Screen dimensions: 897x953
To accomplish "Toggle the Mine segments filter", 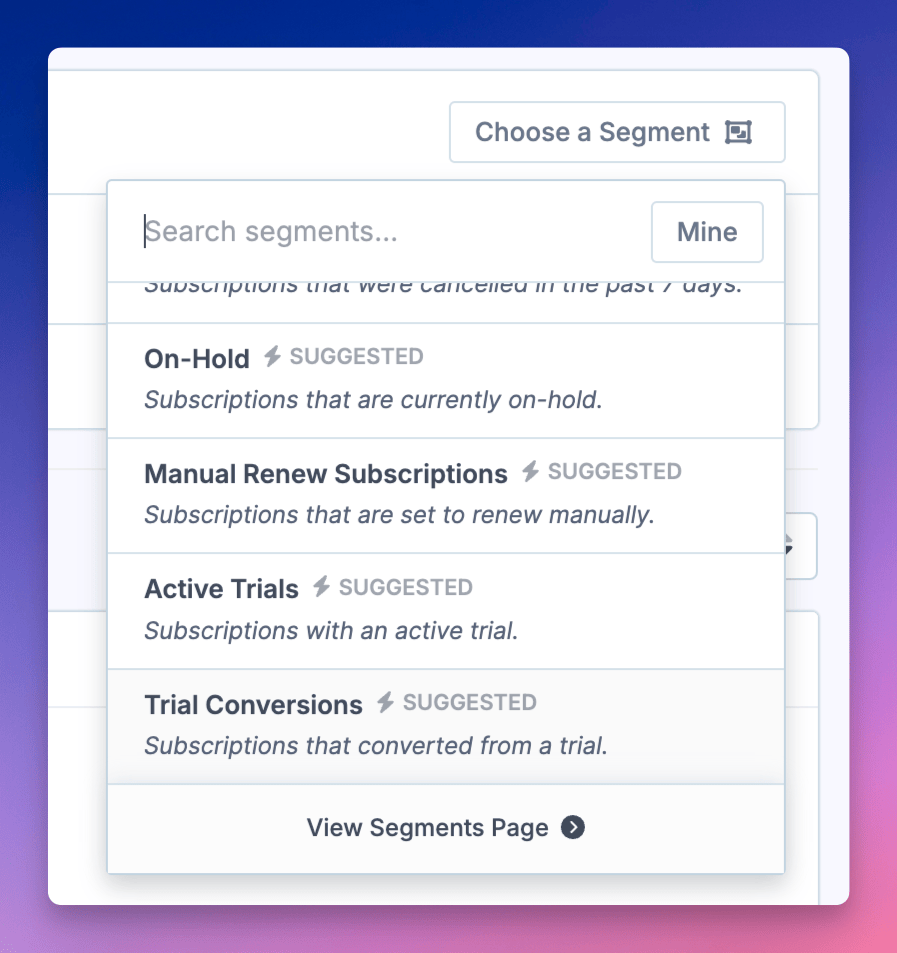I will click(707, 232).
